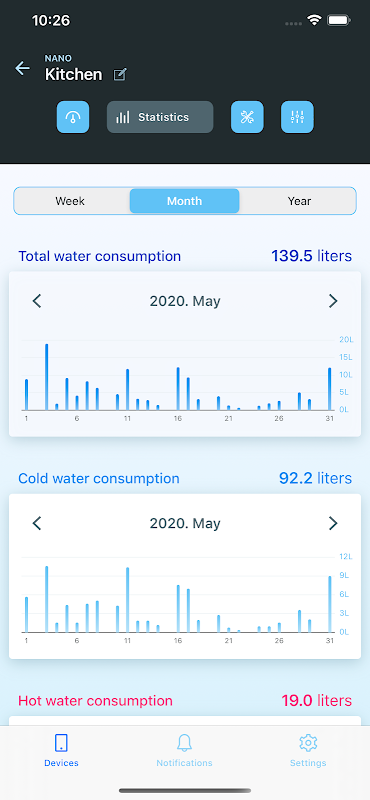The height and width of the screenshot is (800, 370).
Task: Select the Statistics tab
Action: coord(160,117)
